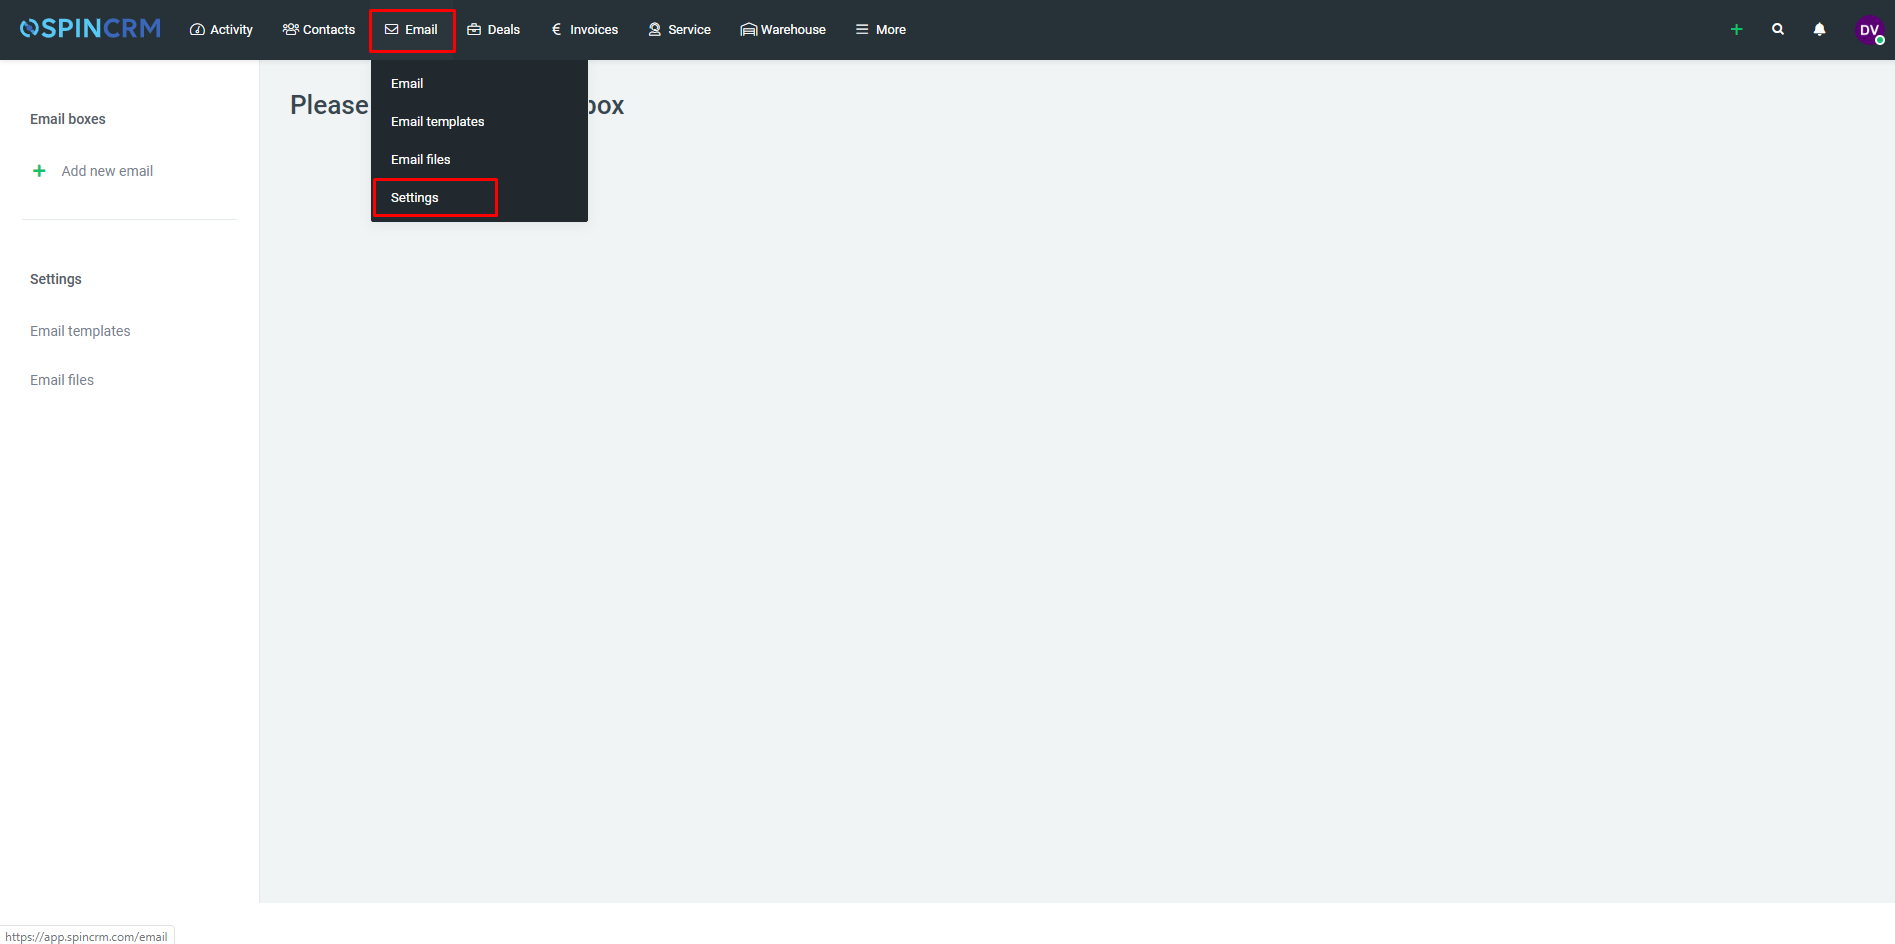
Task: Click the SpinCRM logo
Action: point(90,29)
